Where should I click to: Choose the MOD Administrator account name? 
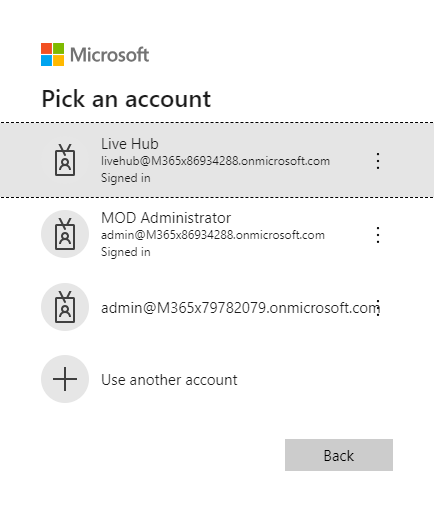tap(166, 218)
